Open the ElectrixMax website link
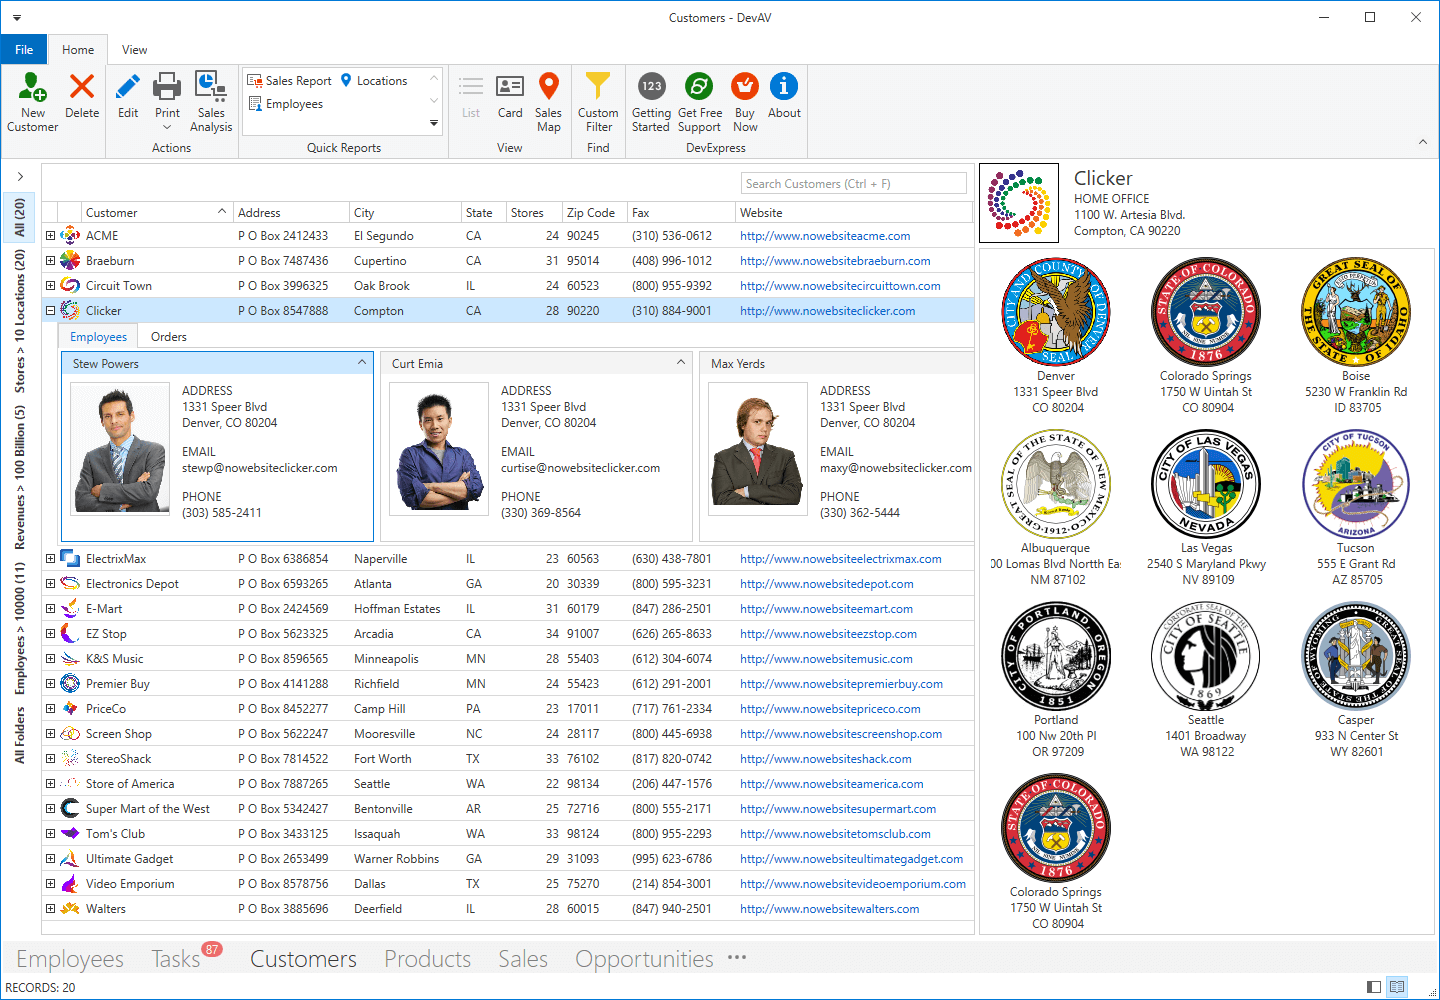 [x=840, y=559]
